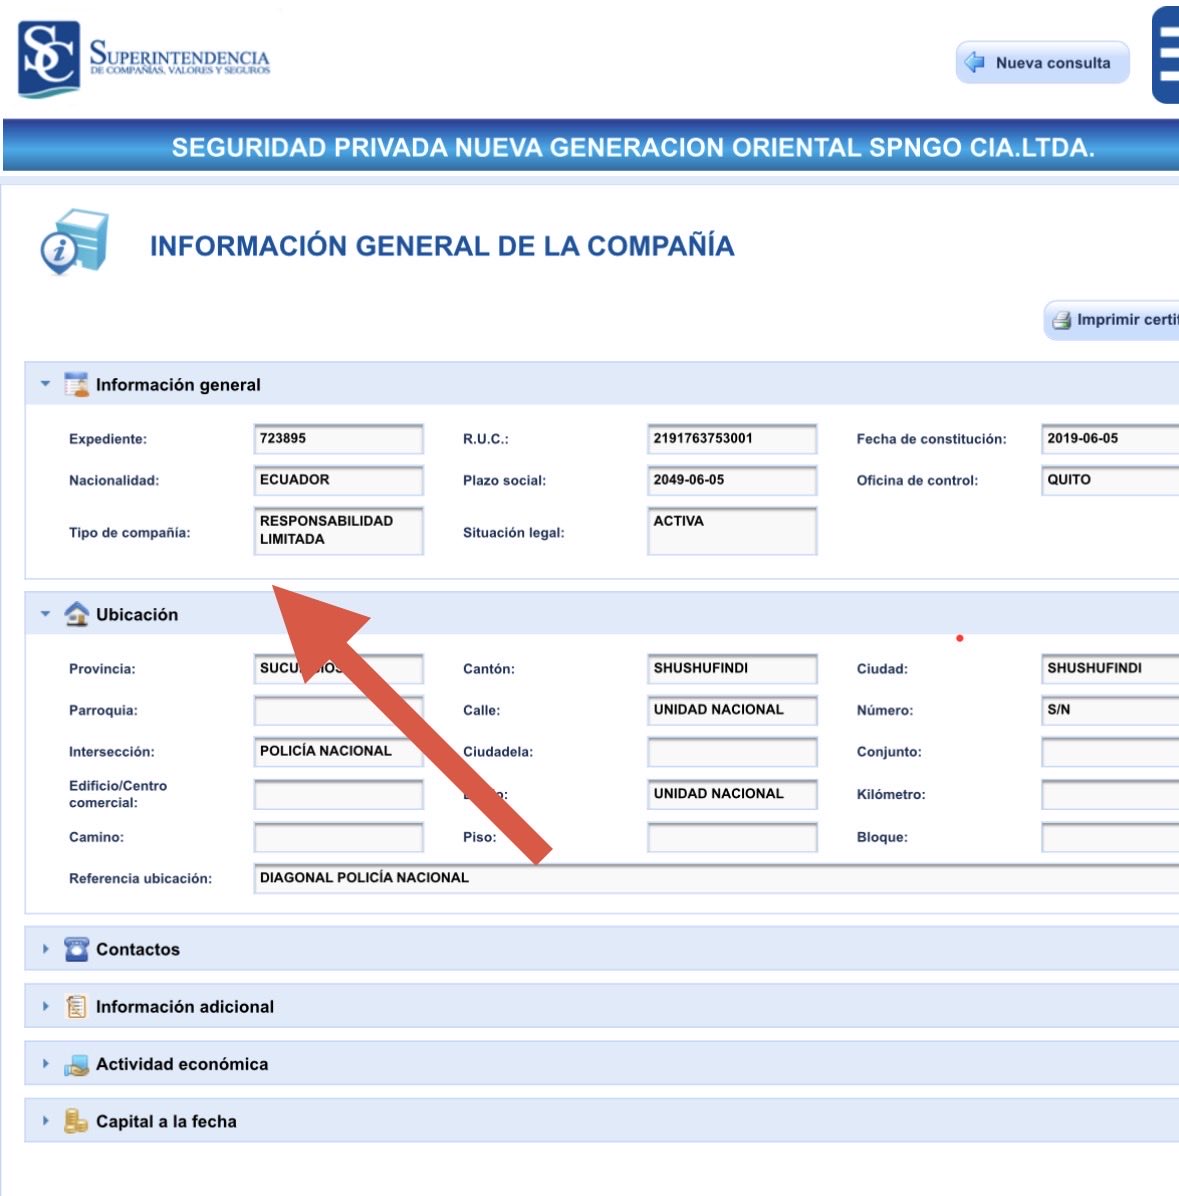Click the Superintendencia SC logo
Viewport: 1179px width, 1196px height.
click(x=143, y=59)
